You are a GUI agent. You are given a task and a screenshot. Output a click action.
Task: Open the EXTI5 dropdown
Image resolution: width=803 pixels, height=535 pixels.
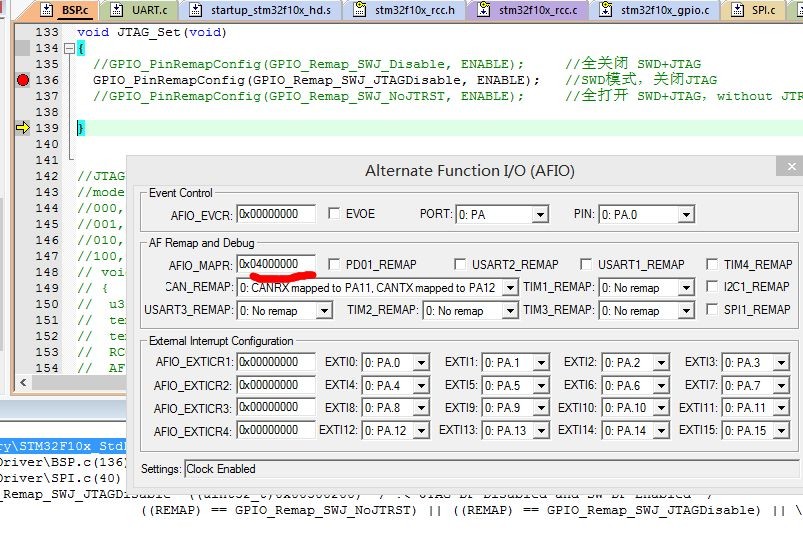point(515,385)
